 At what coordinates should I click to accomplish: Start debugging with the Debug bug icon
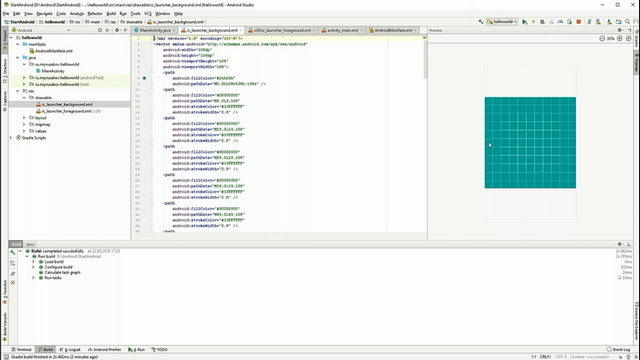tap(542, 22)
